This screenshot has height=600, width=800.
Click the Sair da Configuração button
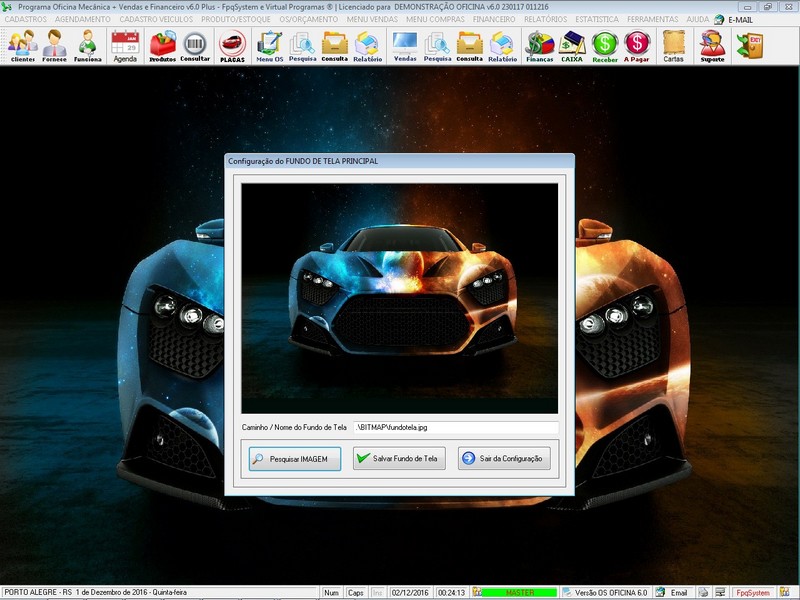(504, 458)
